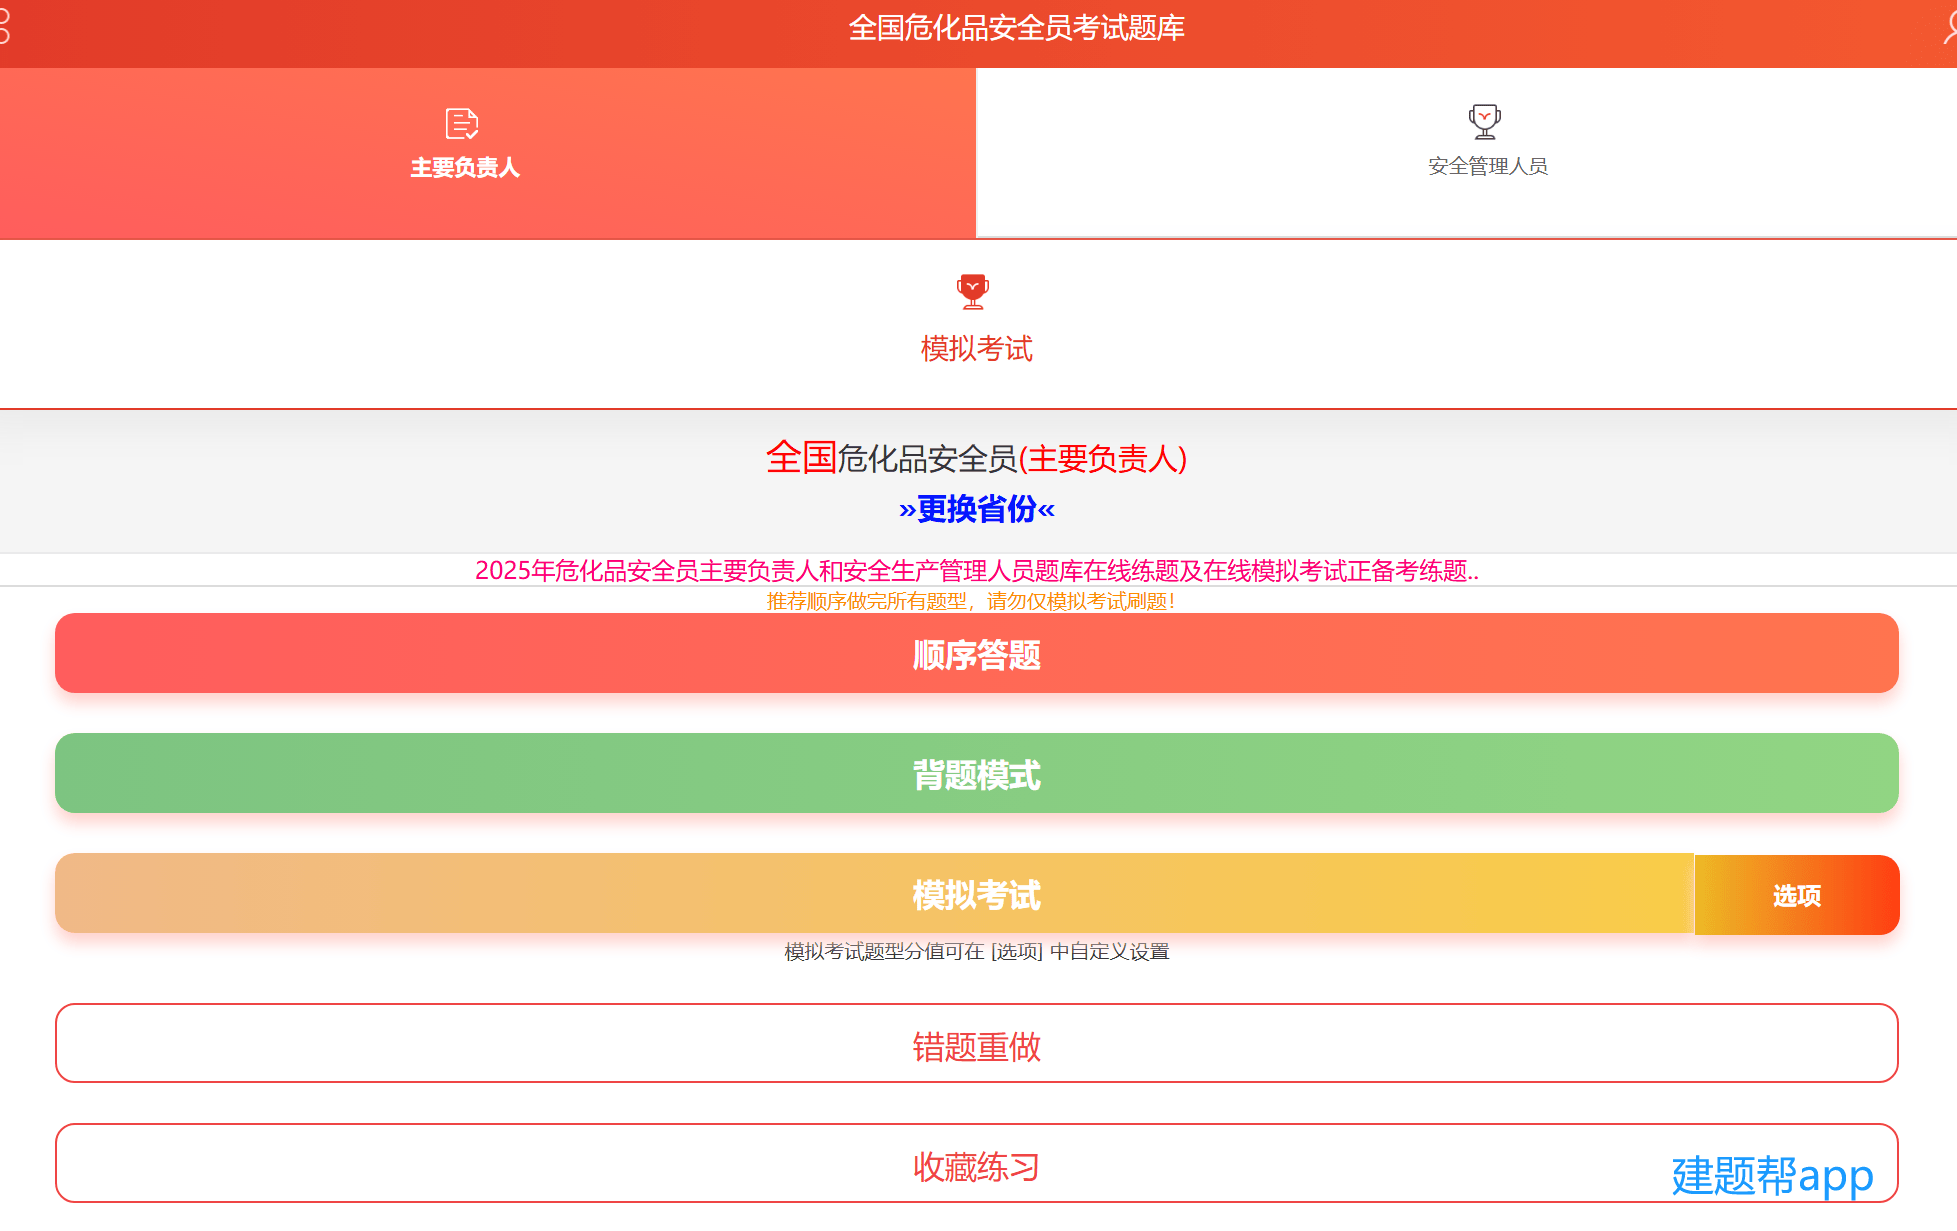Image resolution: width=1957 pixels, height=1231 pixels.
Task: Start the yellow 模拟考试 button
Action: coord(875,893)
